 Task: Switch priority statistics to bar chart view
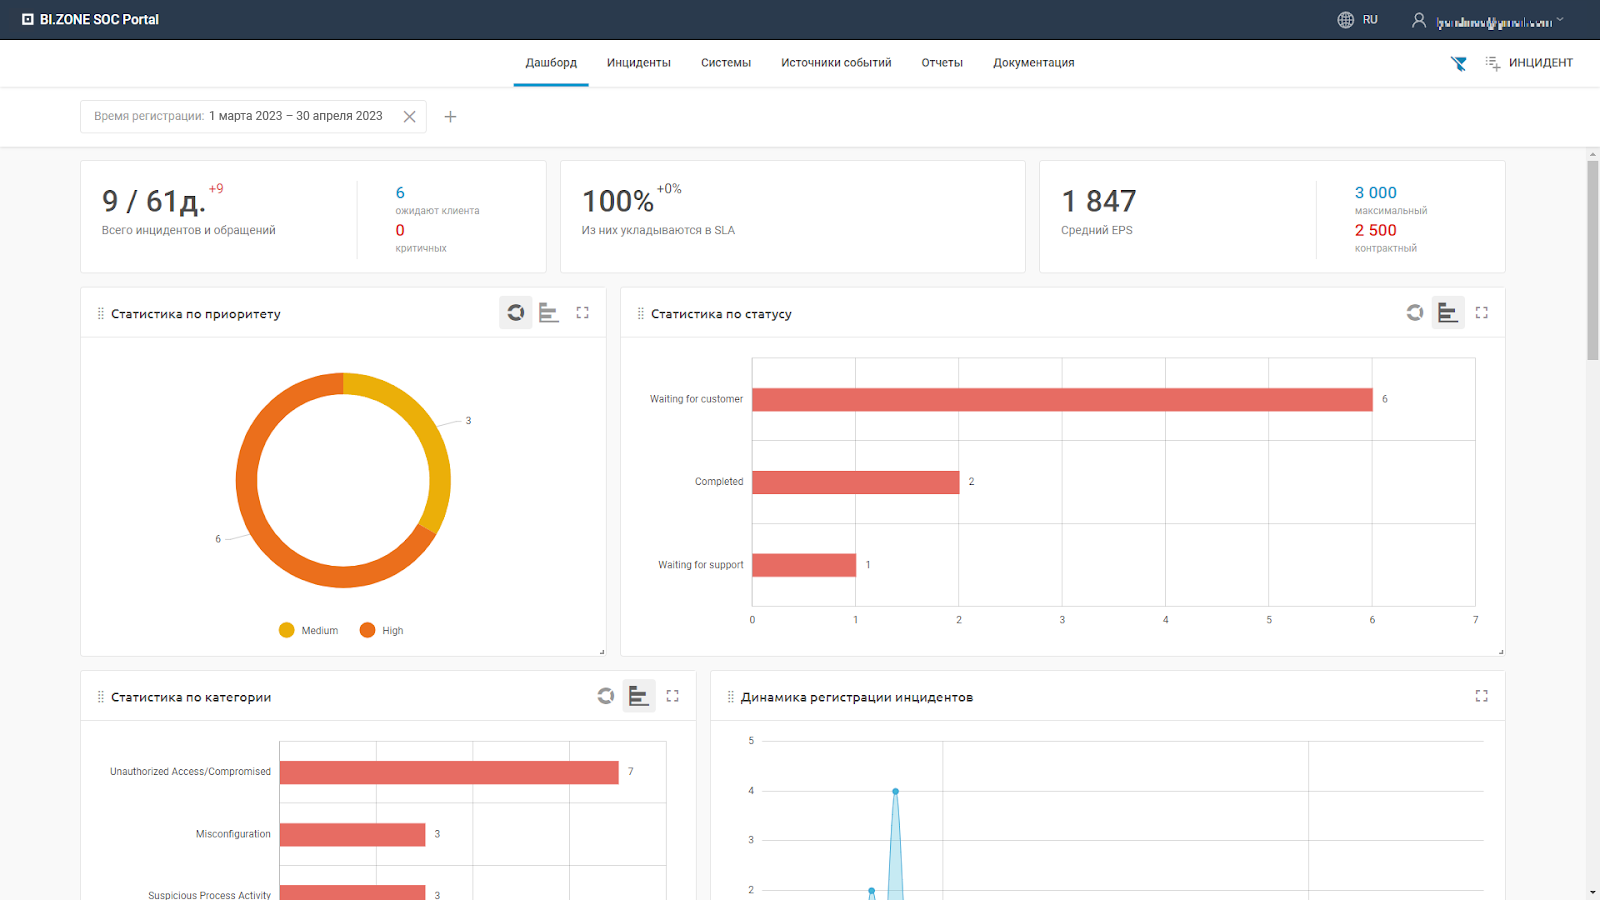pos(548,313)
